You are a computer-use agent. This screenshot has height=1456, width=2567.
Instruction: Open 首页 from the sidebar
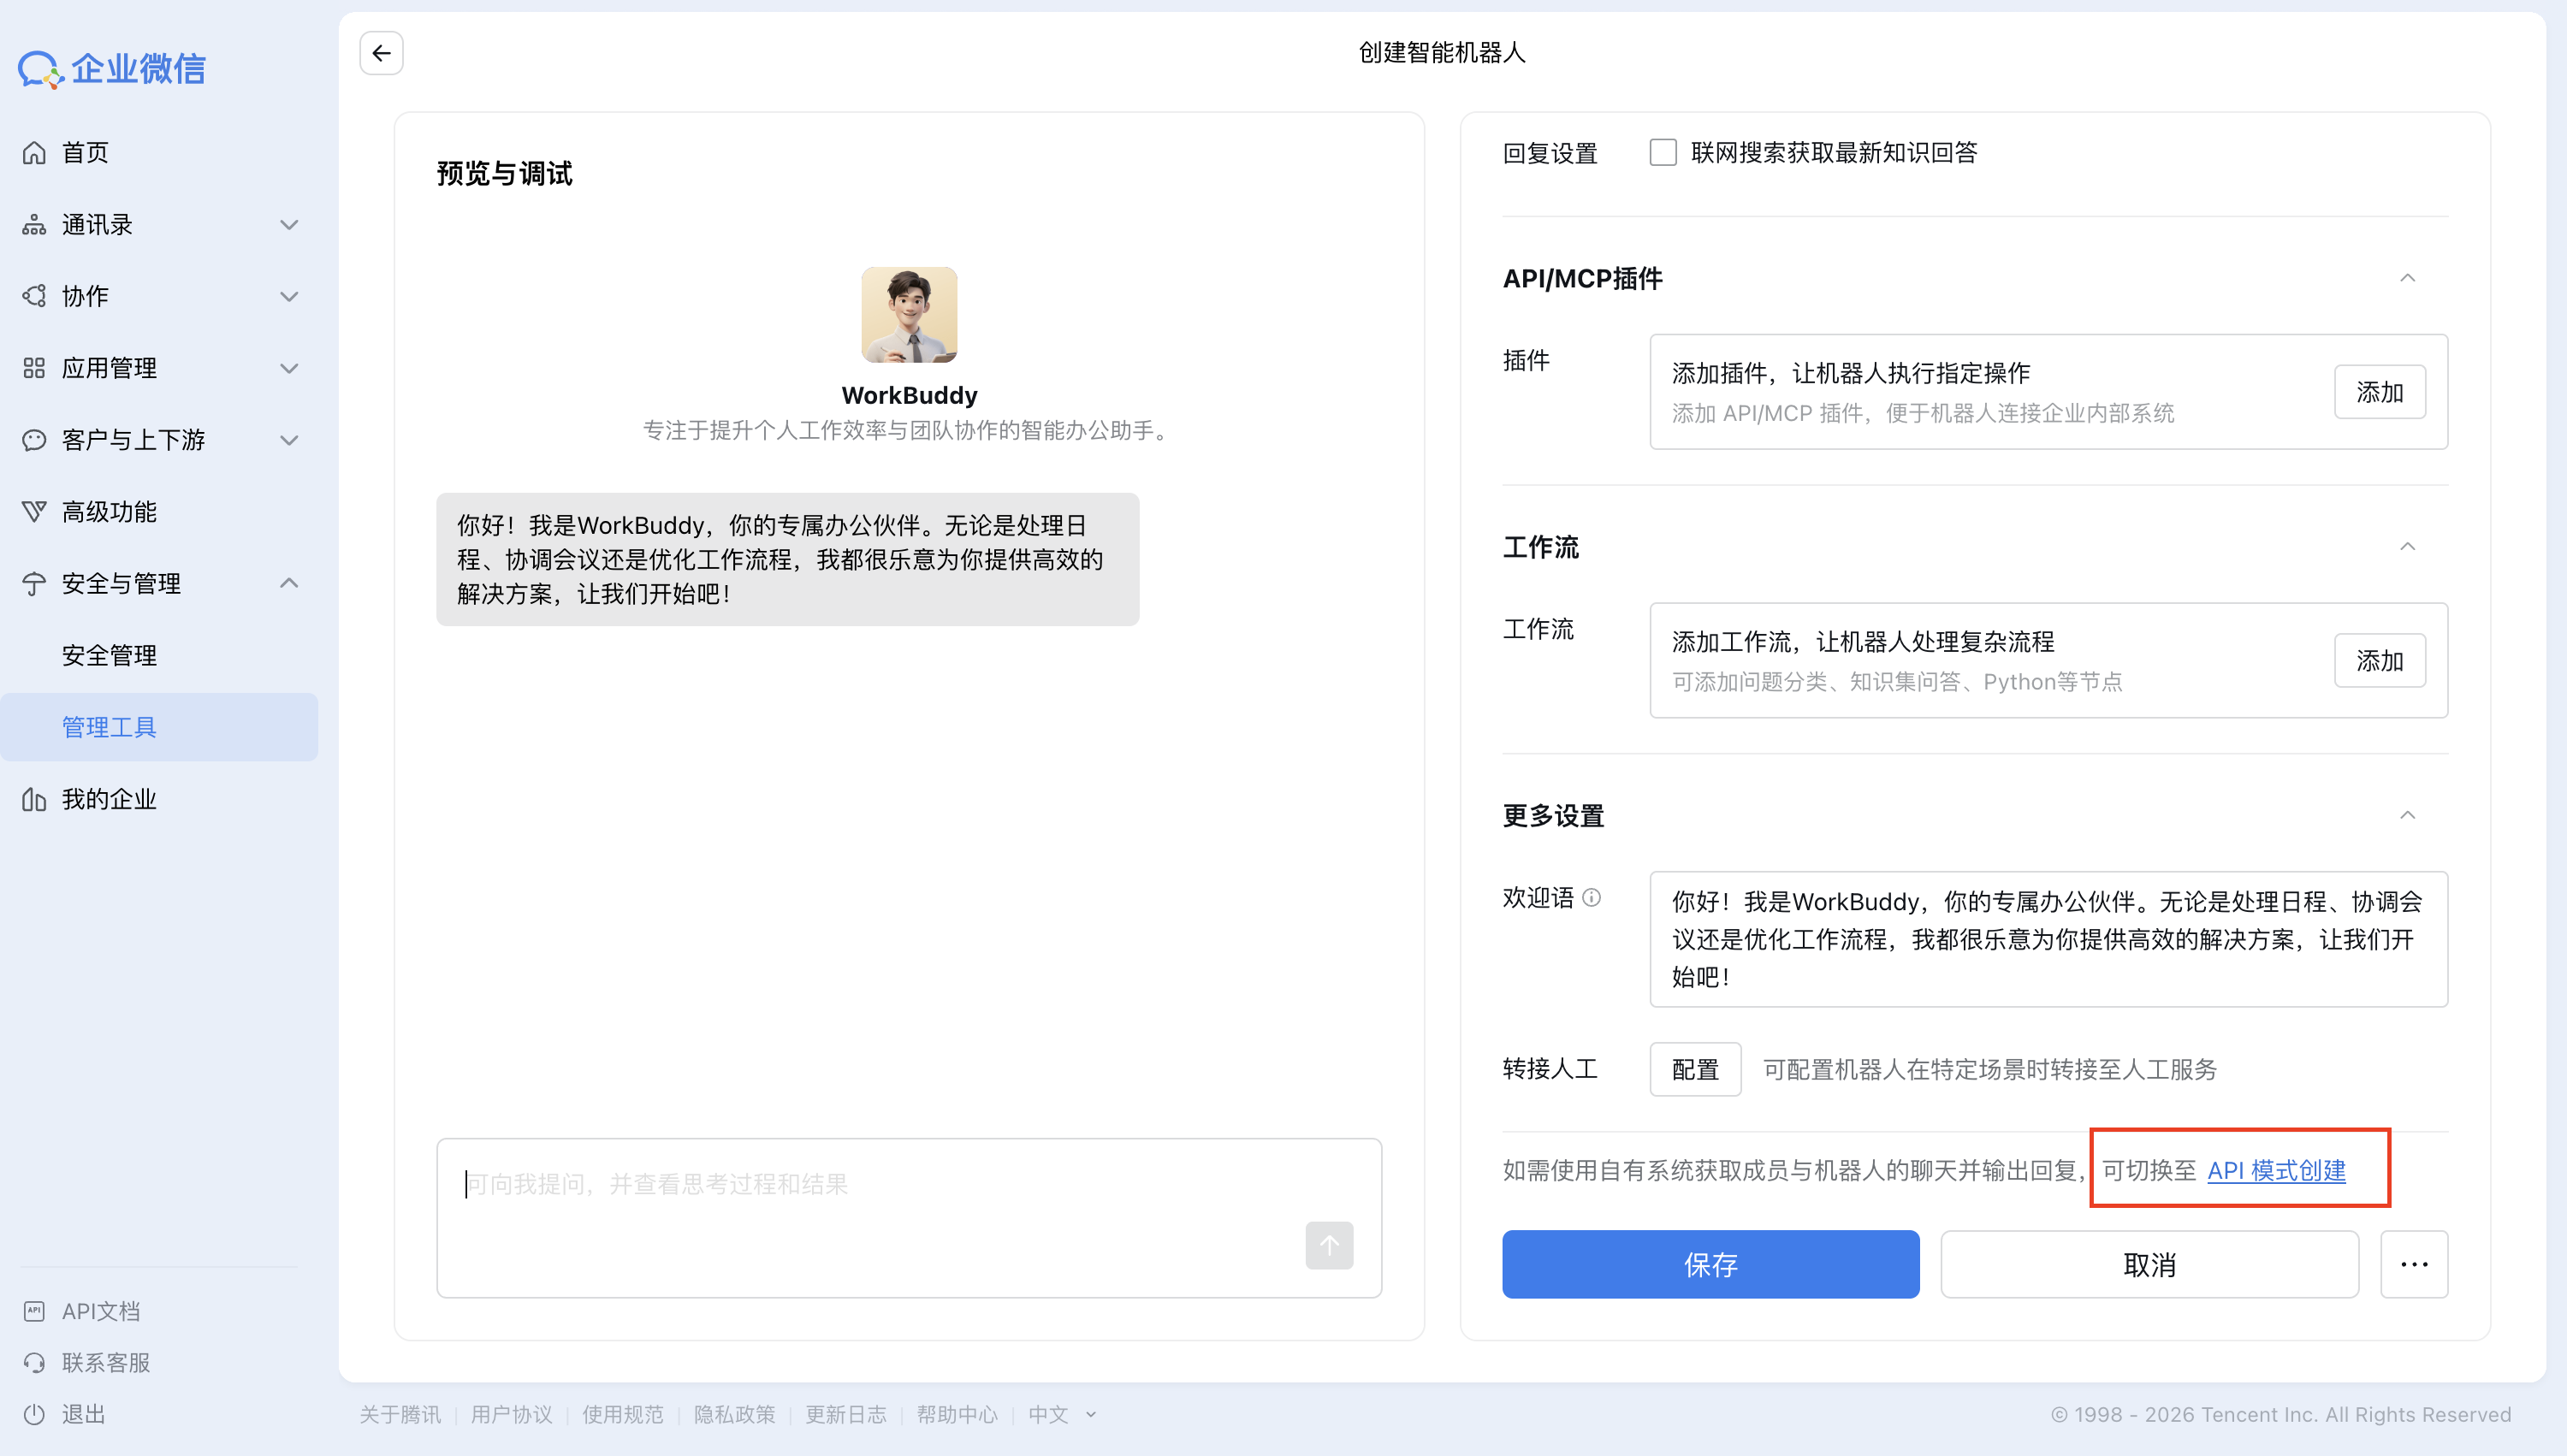(85, 152)
